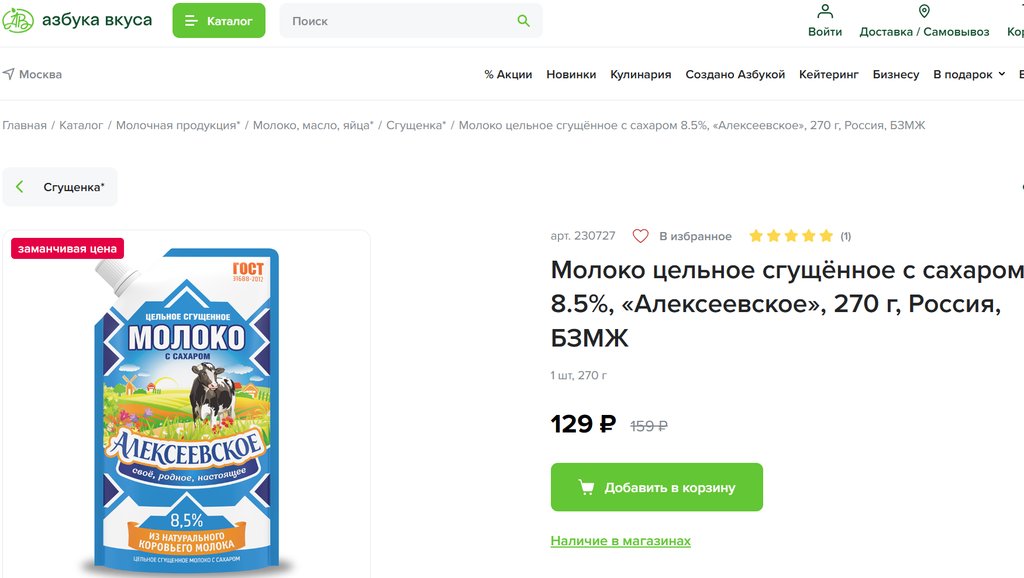
Task: Click the five-star rating
Action: click(x=790, y=236)
